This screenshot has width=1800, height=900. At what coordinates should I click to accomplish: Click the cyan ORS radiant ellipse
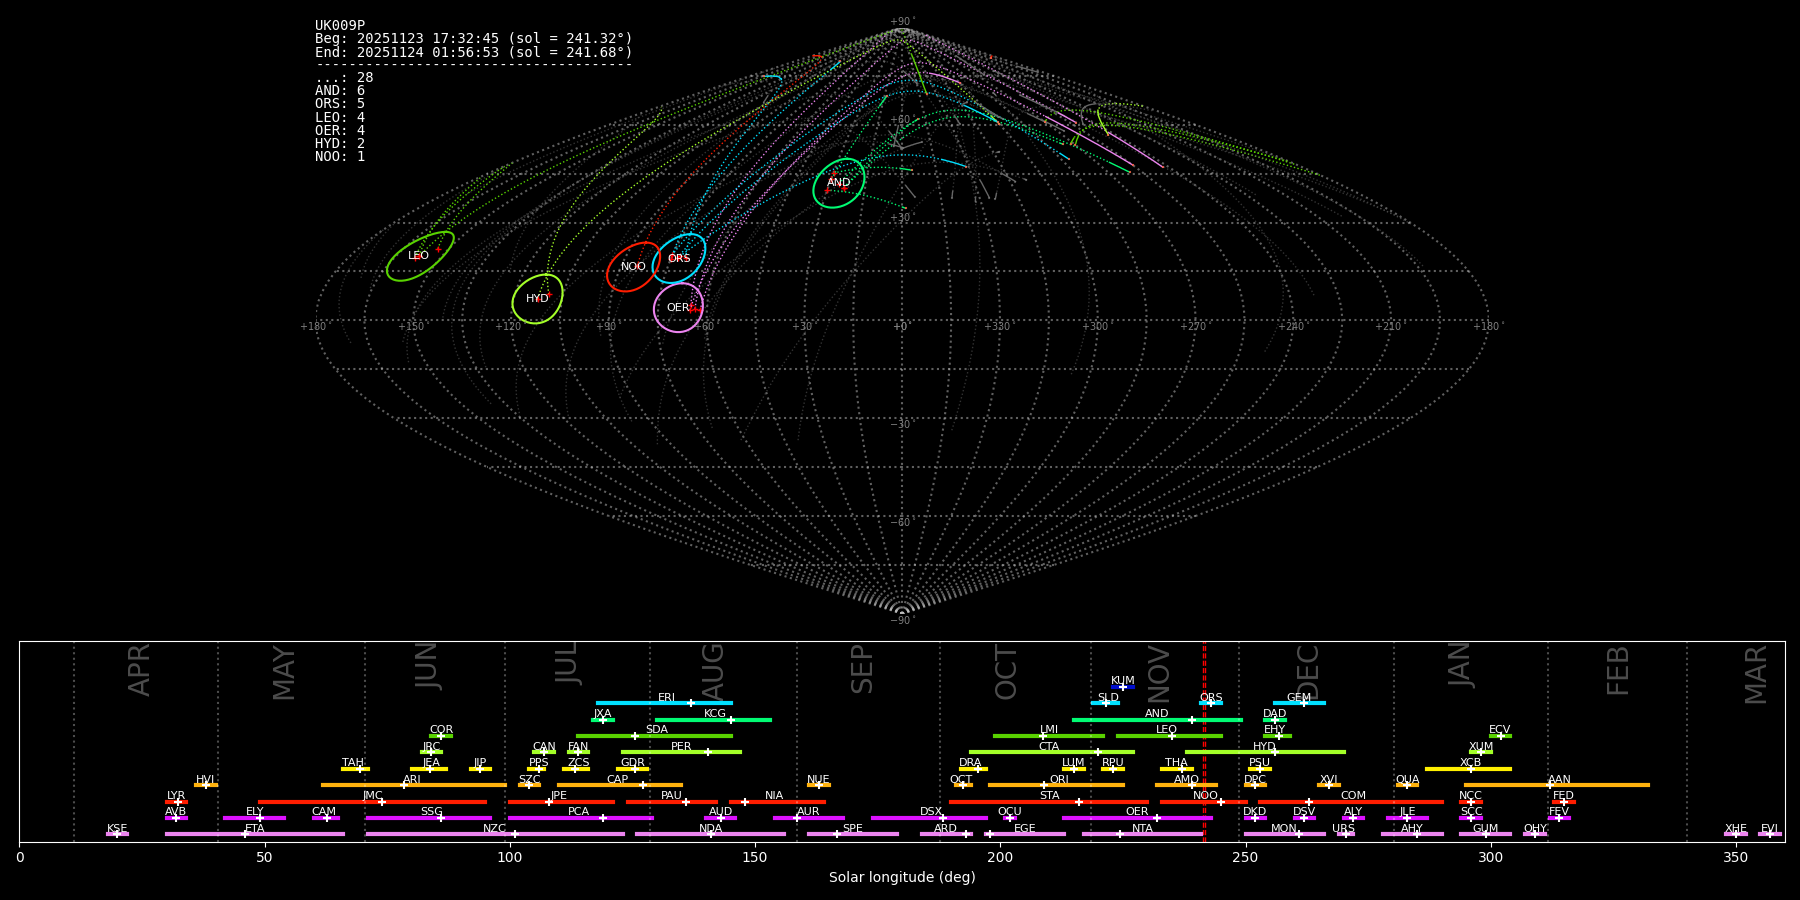[679, 259]
